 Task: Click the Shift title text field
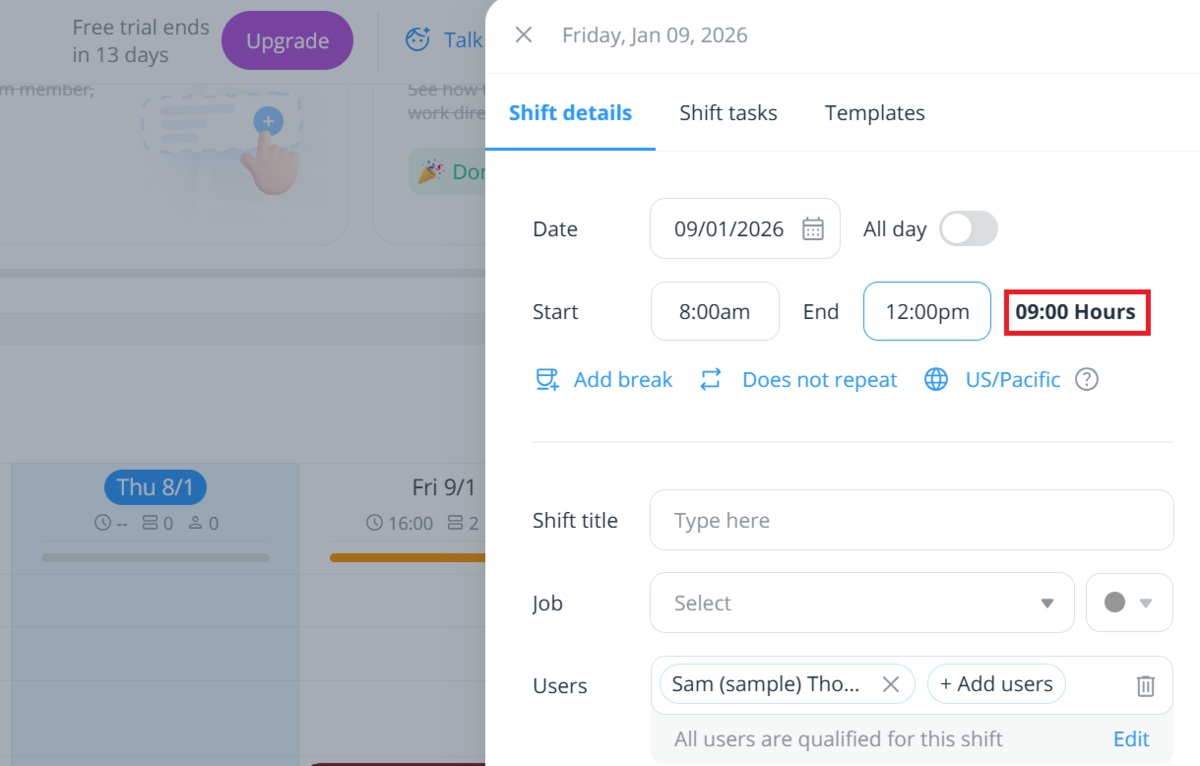(x=910, y=520)
